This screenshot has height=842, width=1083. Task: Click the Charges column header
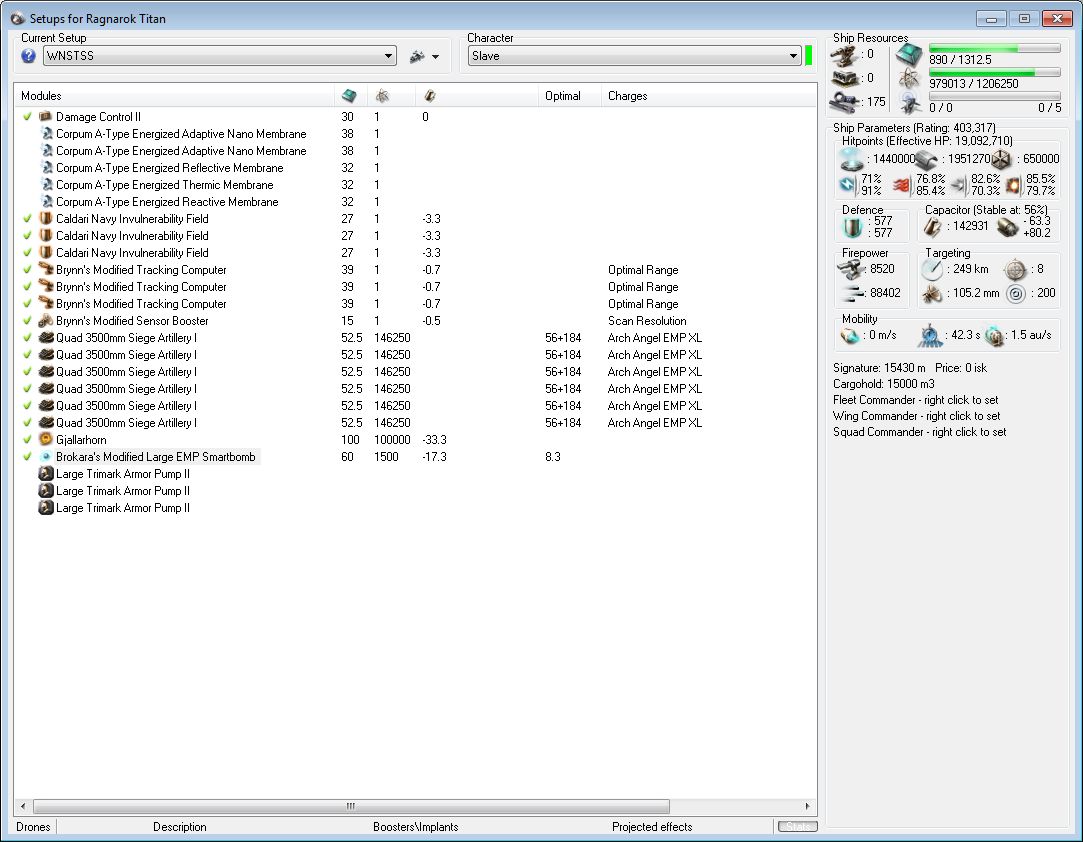tap(709, 96)
